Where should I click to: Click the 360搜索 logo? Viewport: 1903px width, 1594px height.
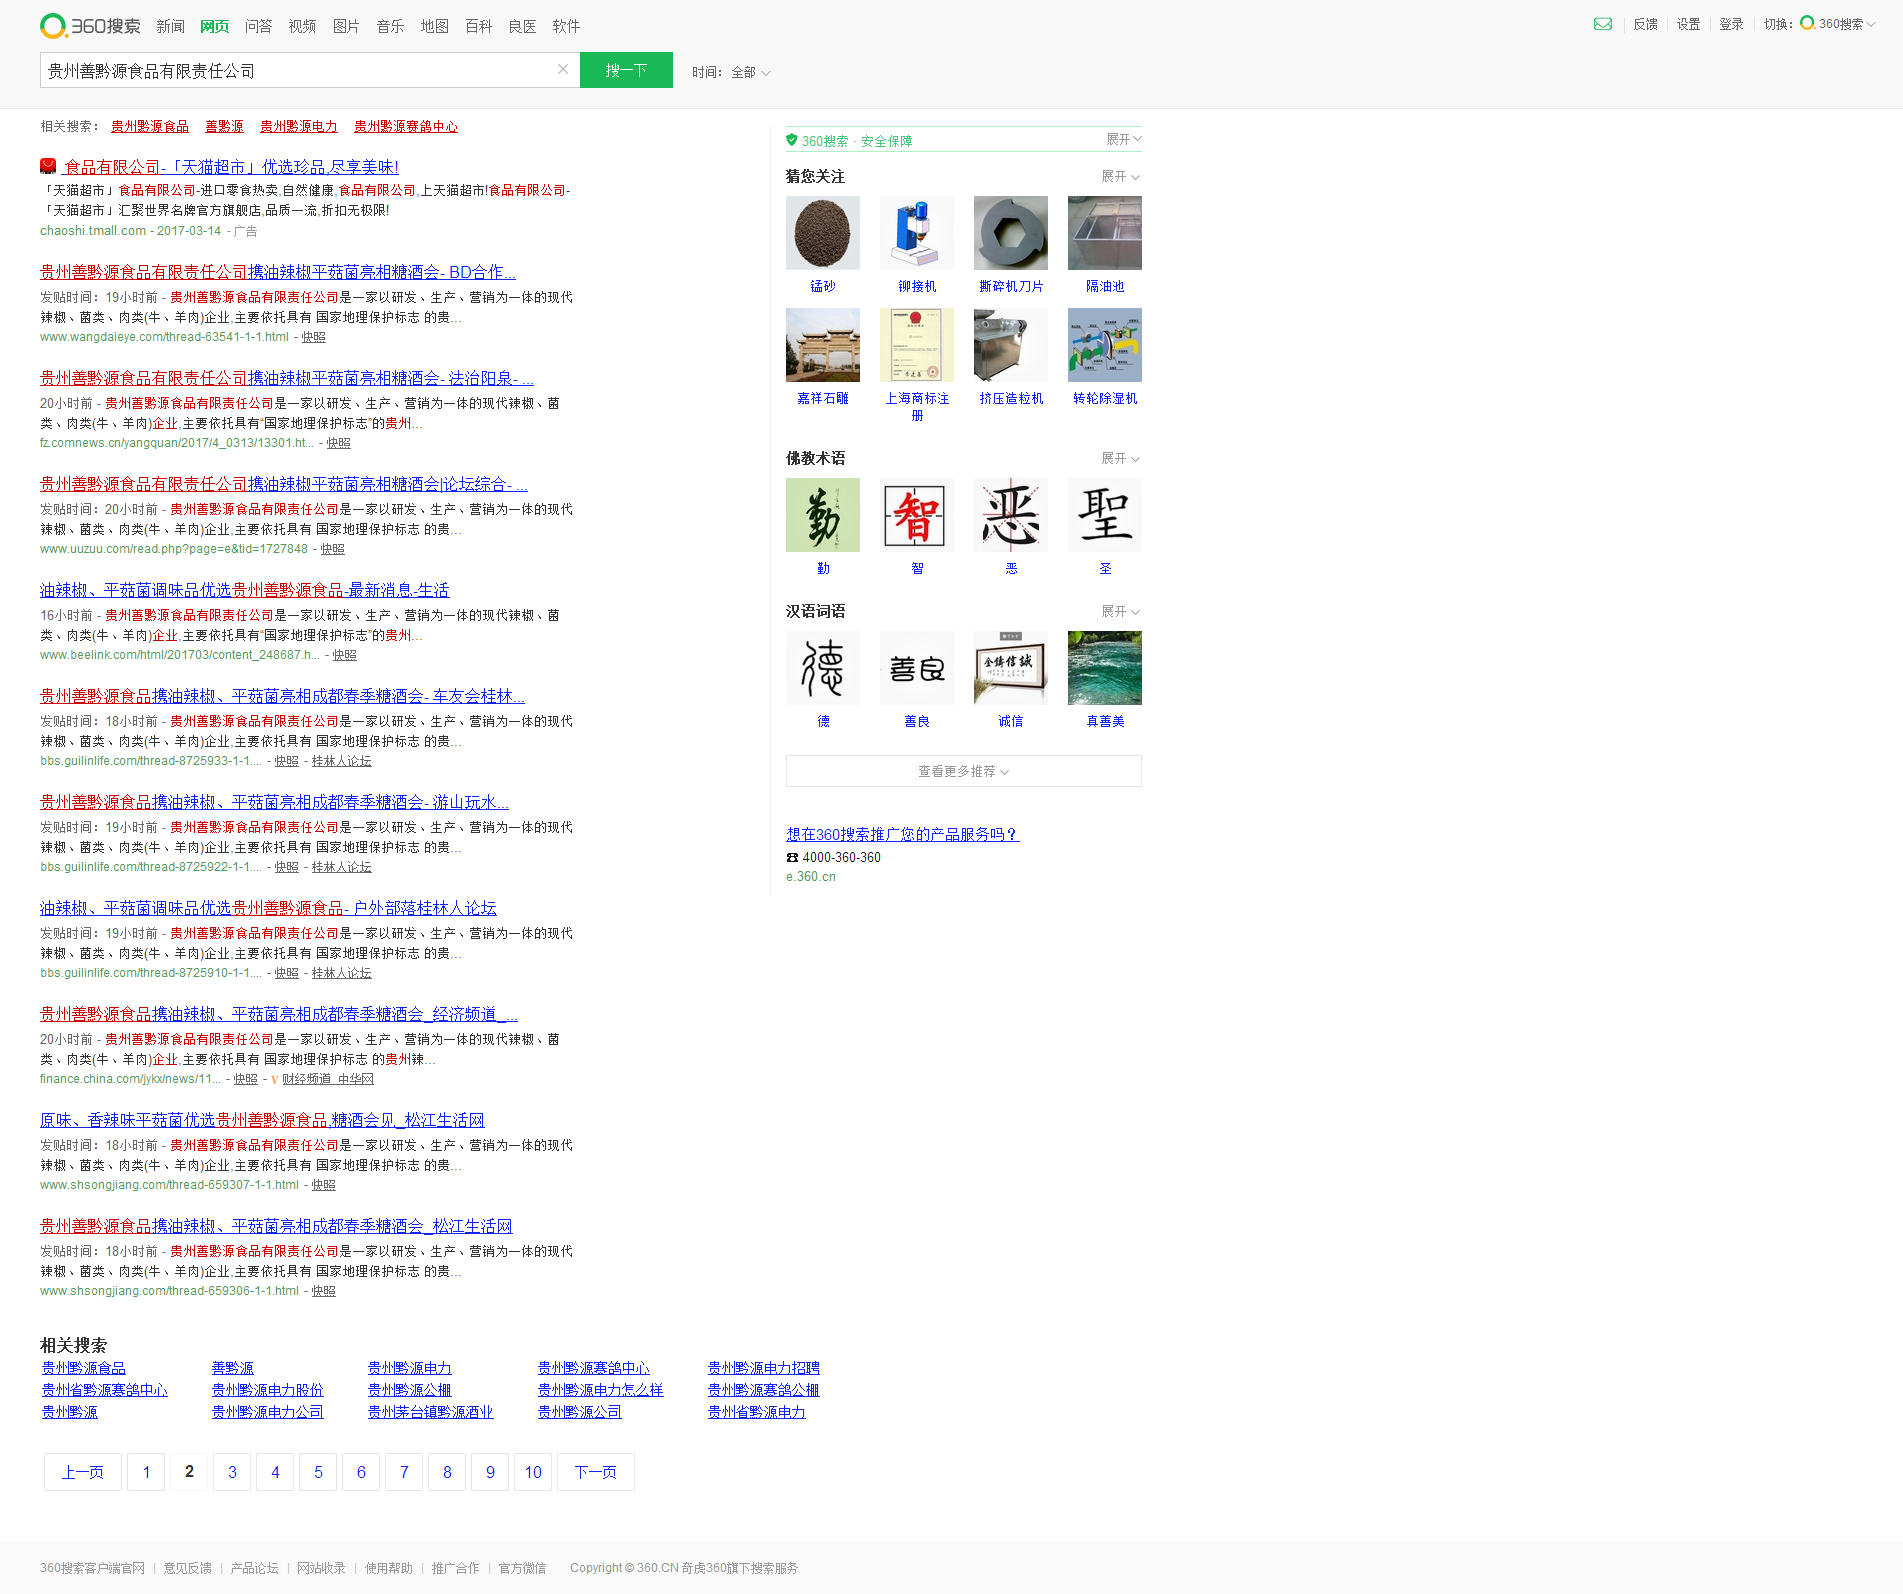click(90, 26)
